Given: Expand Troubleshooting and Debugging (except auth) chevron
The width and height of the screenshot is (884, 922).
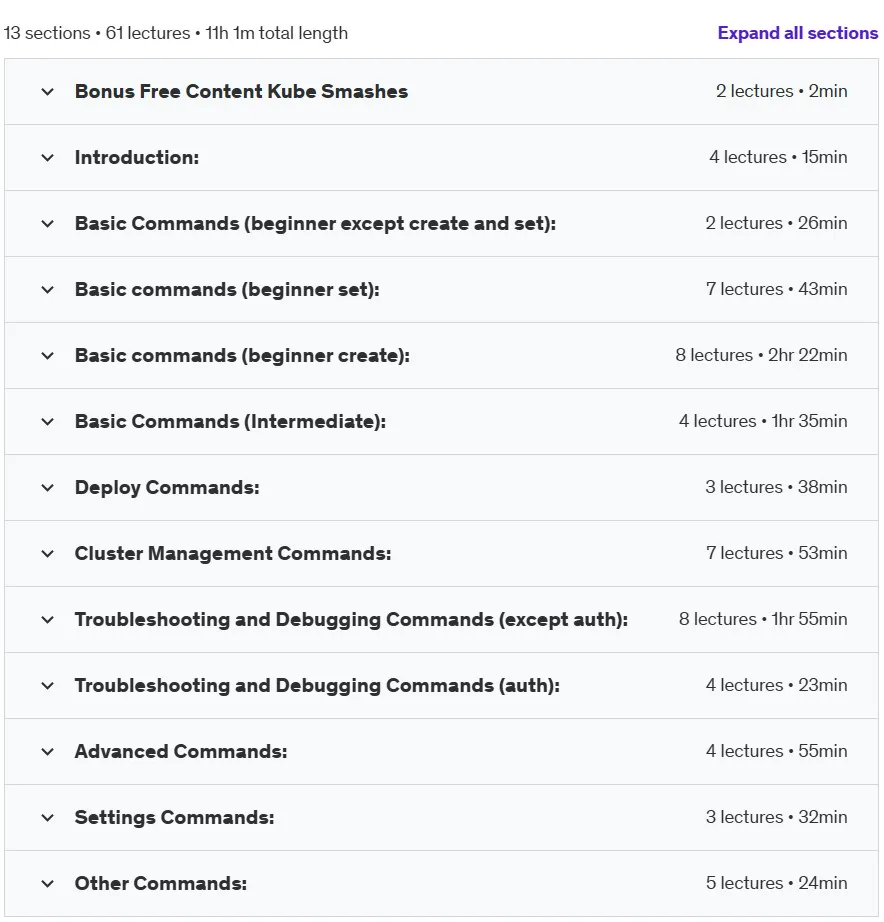Looking at the screenshot, I should coord(48,619).
